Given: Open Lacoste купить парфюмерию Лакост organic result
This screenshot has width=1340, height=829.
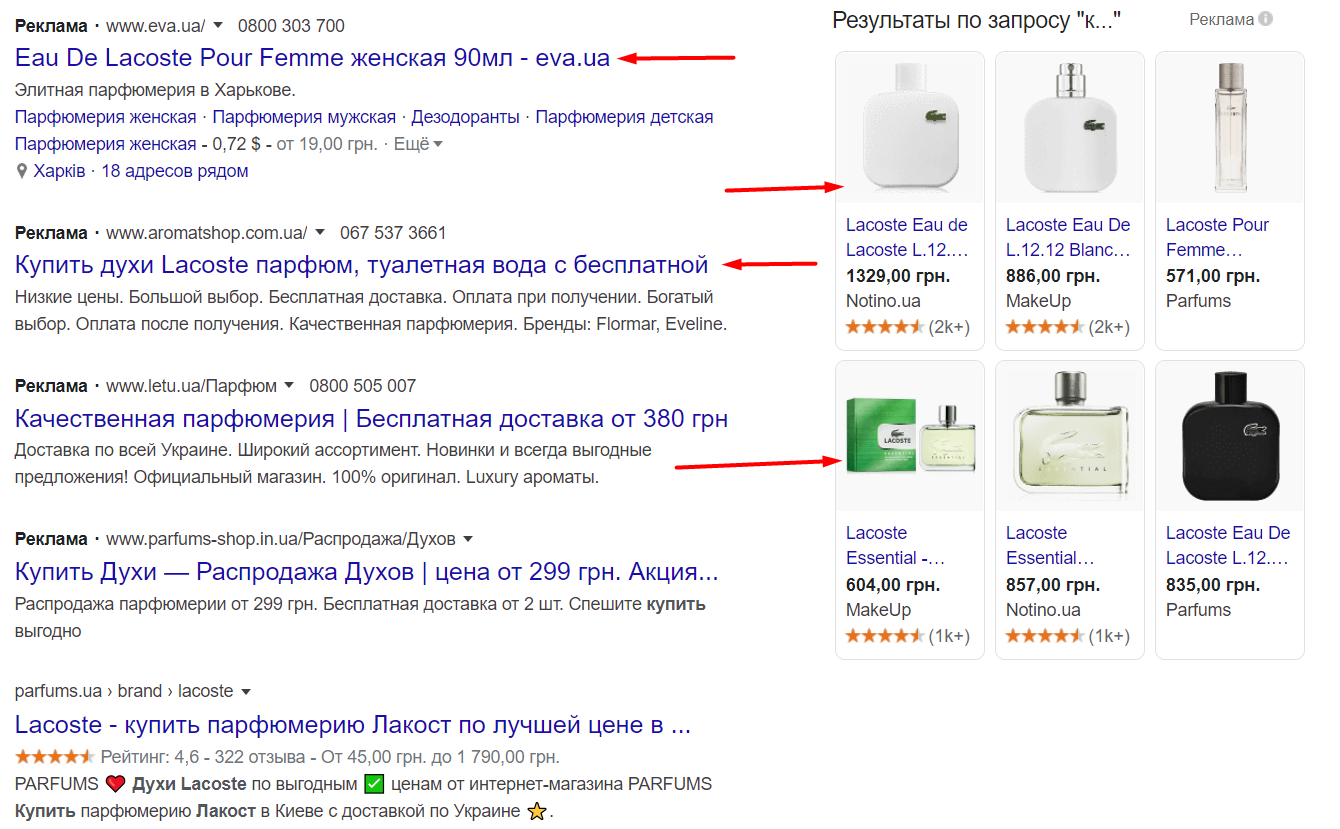Looking at the screenshot, I should (x=353, y=724).
